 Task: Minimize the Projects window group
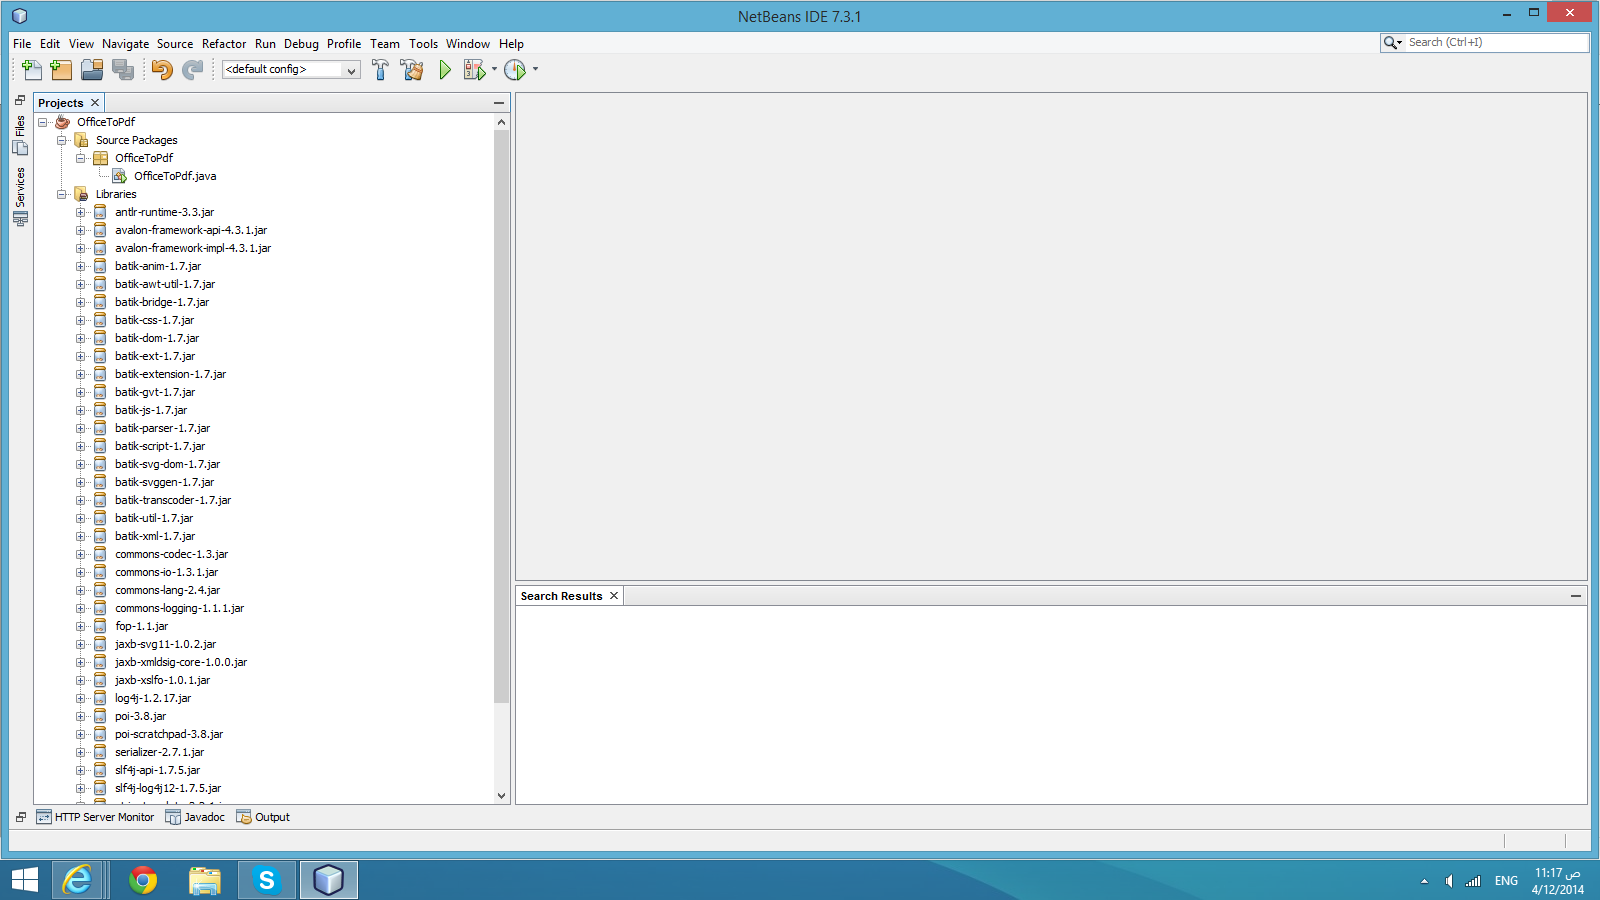tap(499, 103)
